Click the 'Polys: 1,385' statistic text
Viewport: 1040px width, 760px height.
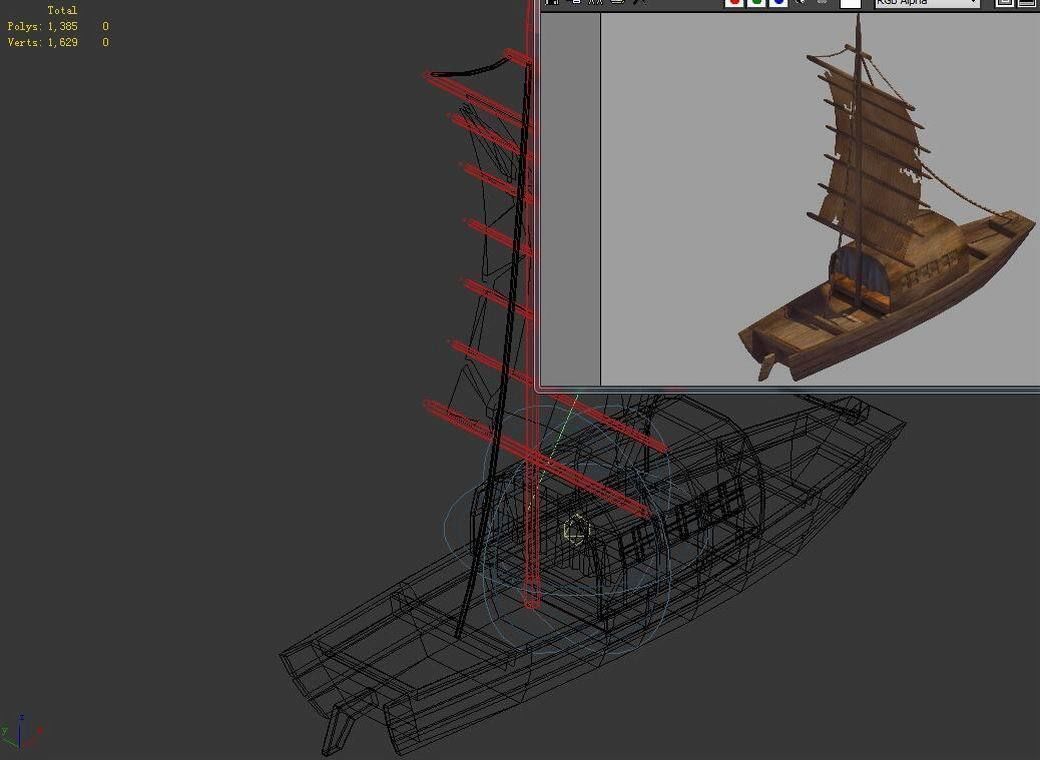pyautogui.click(x=42, y=26)
